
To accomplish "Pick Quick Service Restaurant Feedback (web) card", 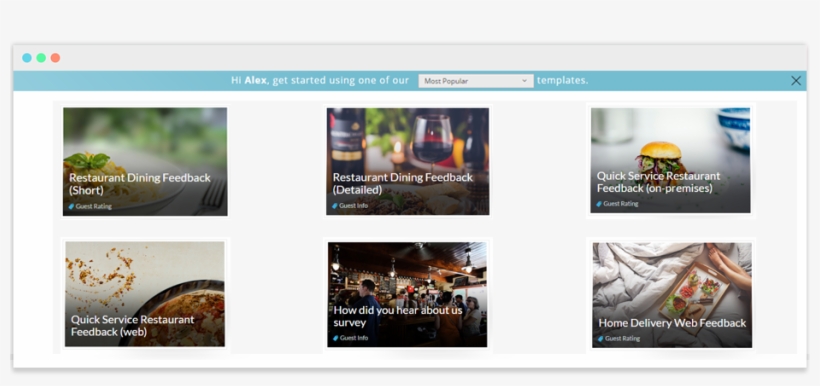I will pyautogui.click(x=145, y=293).
